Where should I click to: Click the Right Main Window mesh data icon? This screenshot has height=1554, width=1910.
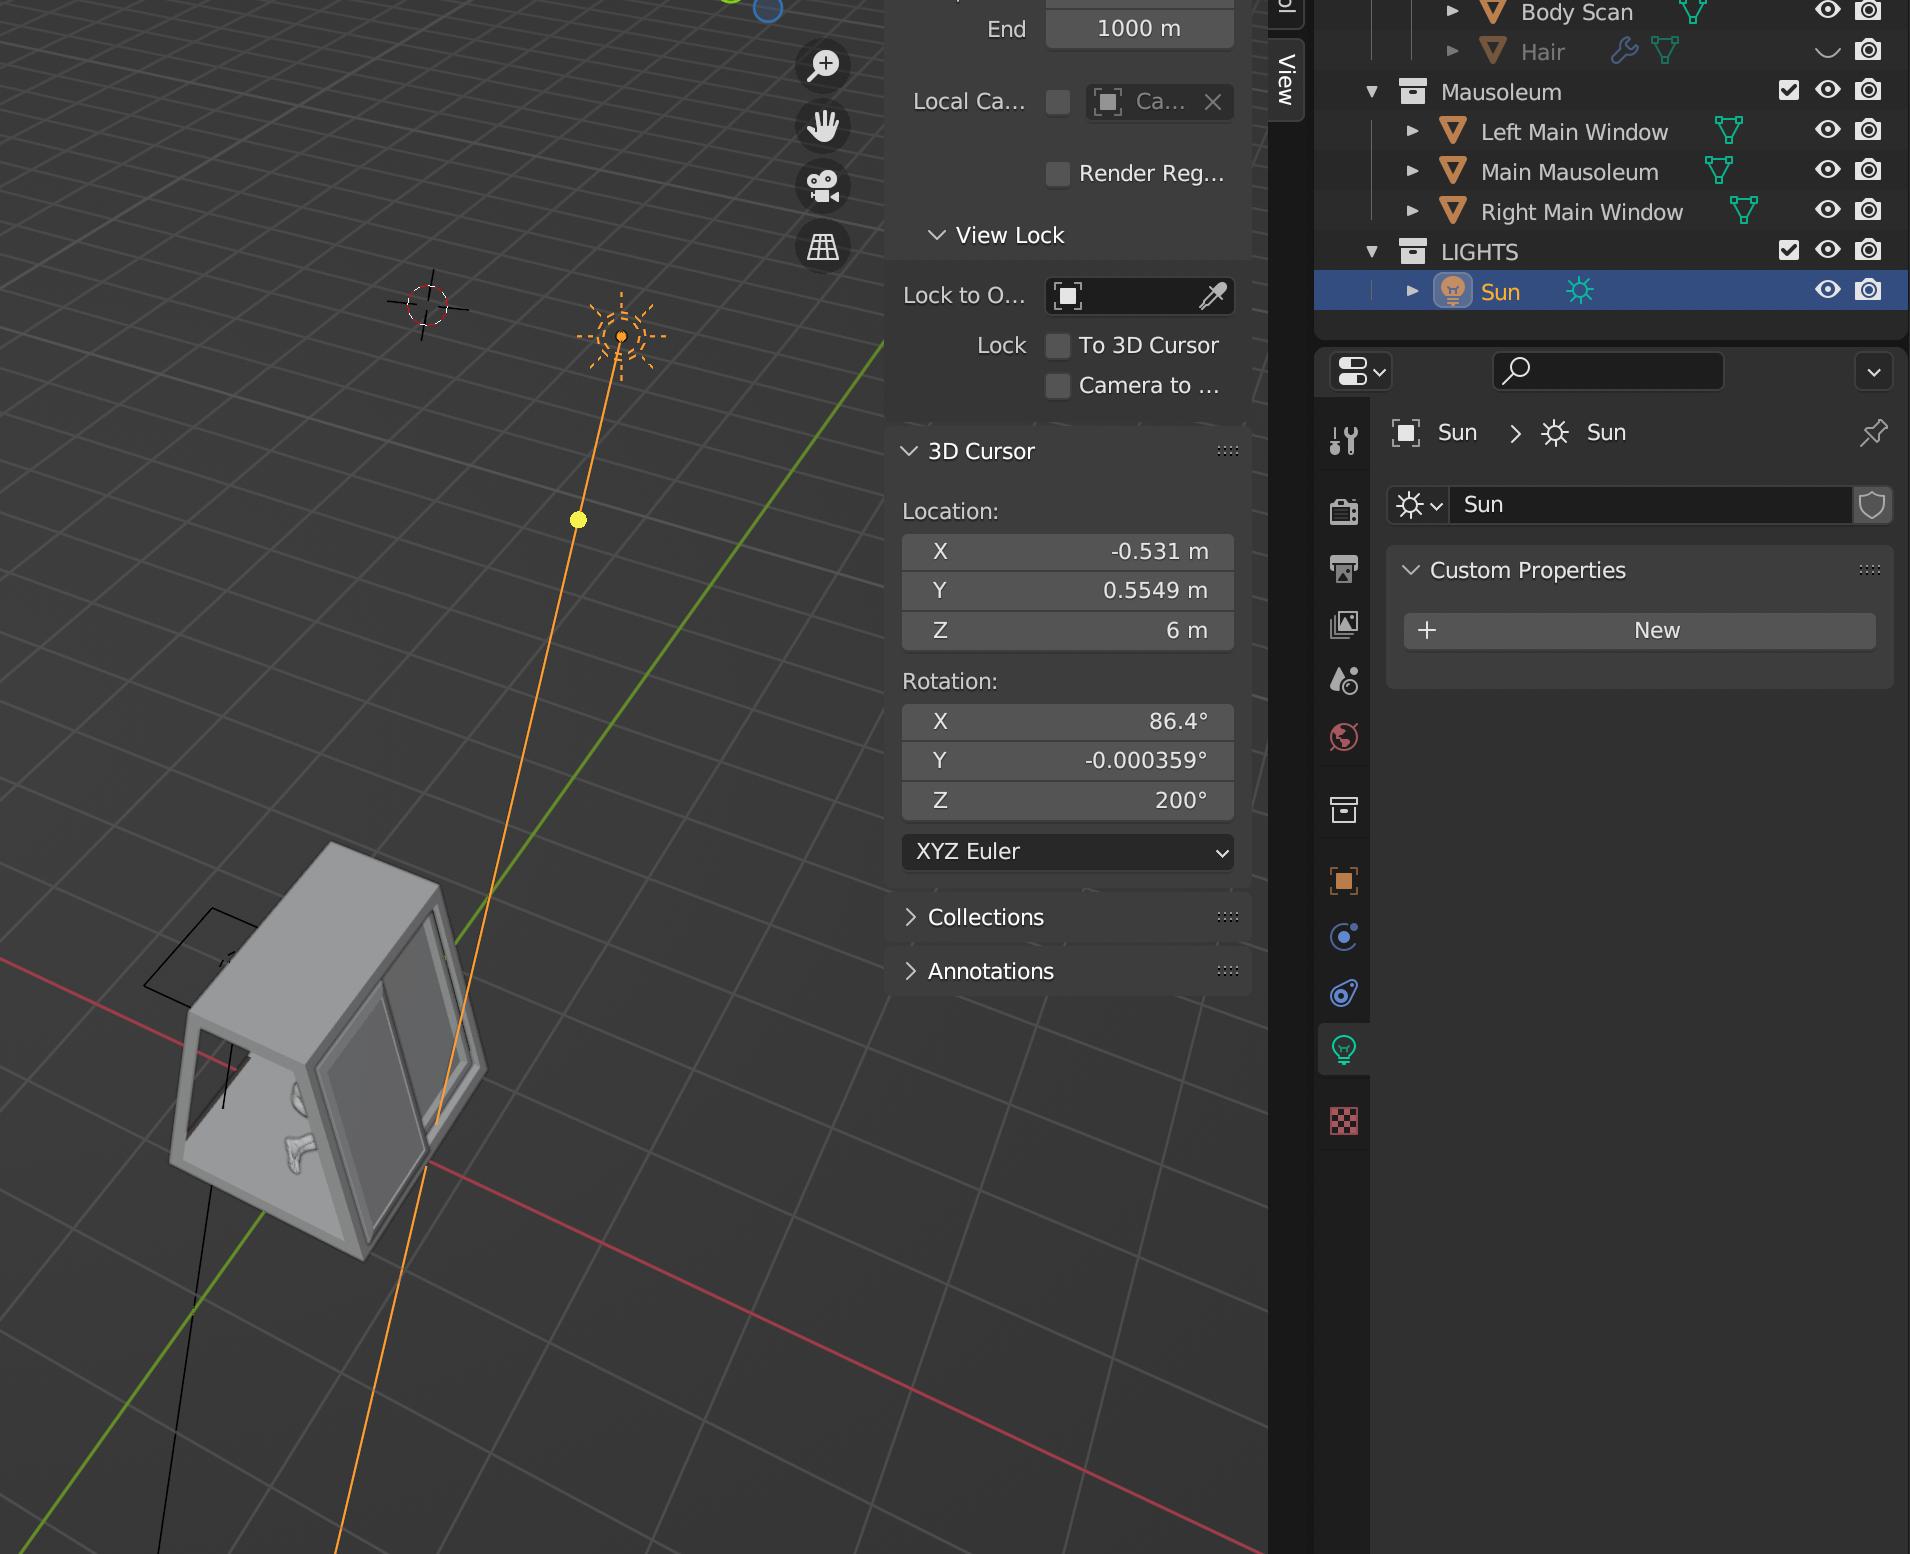click(x=1743, y=211)
